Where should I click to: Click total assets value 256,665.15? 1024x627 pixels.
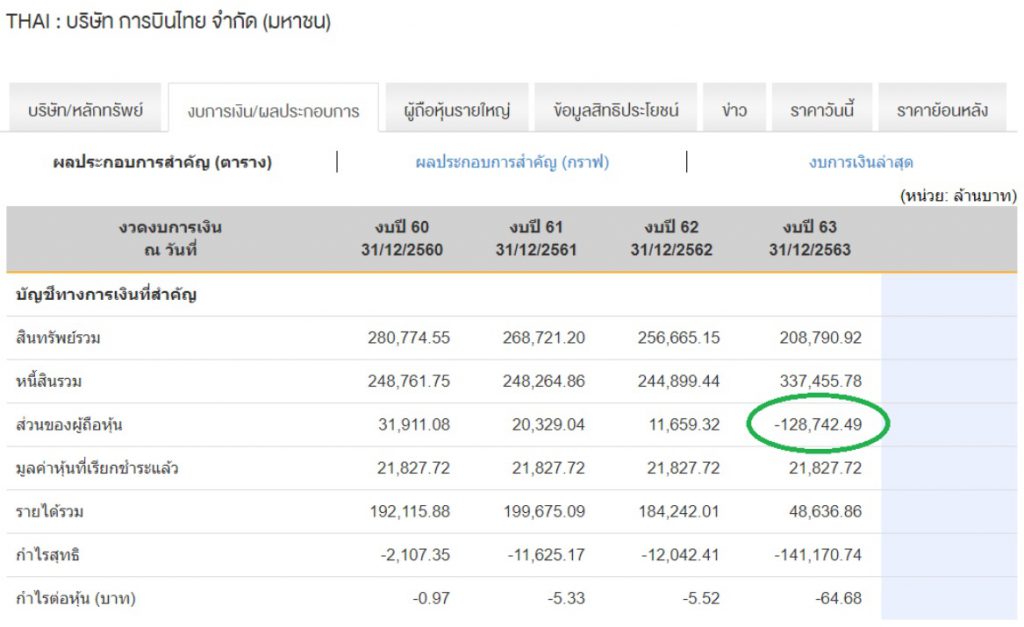pyautogui.click(x=679, y=338)
